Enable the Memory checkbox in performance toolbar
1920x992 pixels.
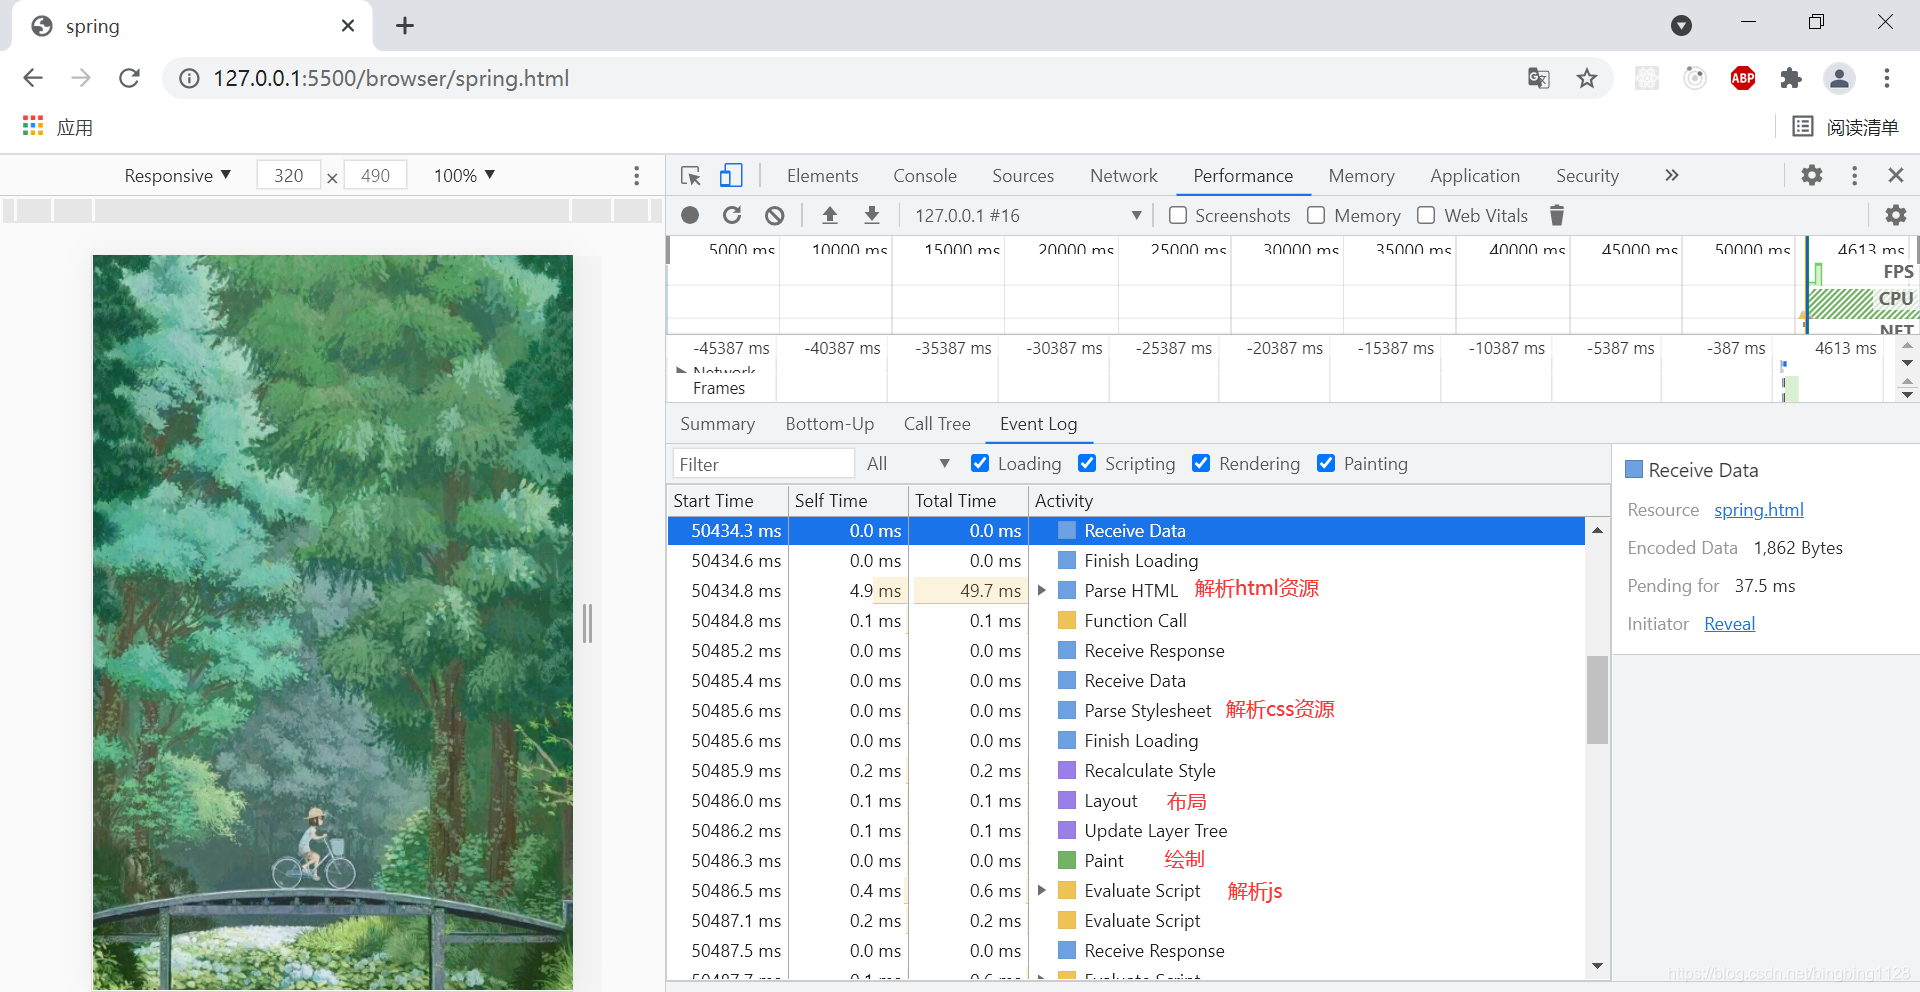[x=1316, y=215]
